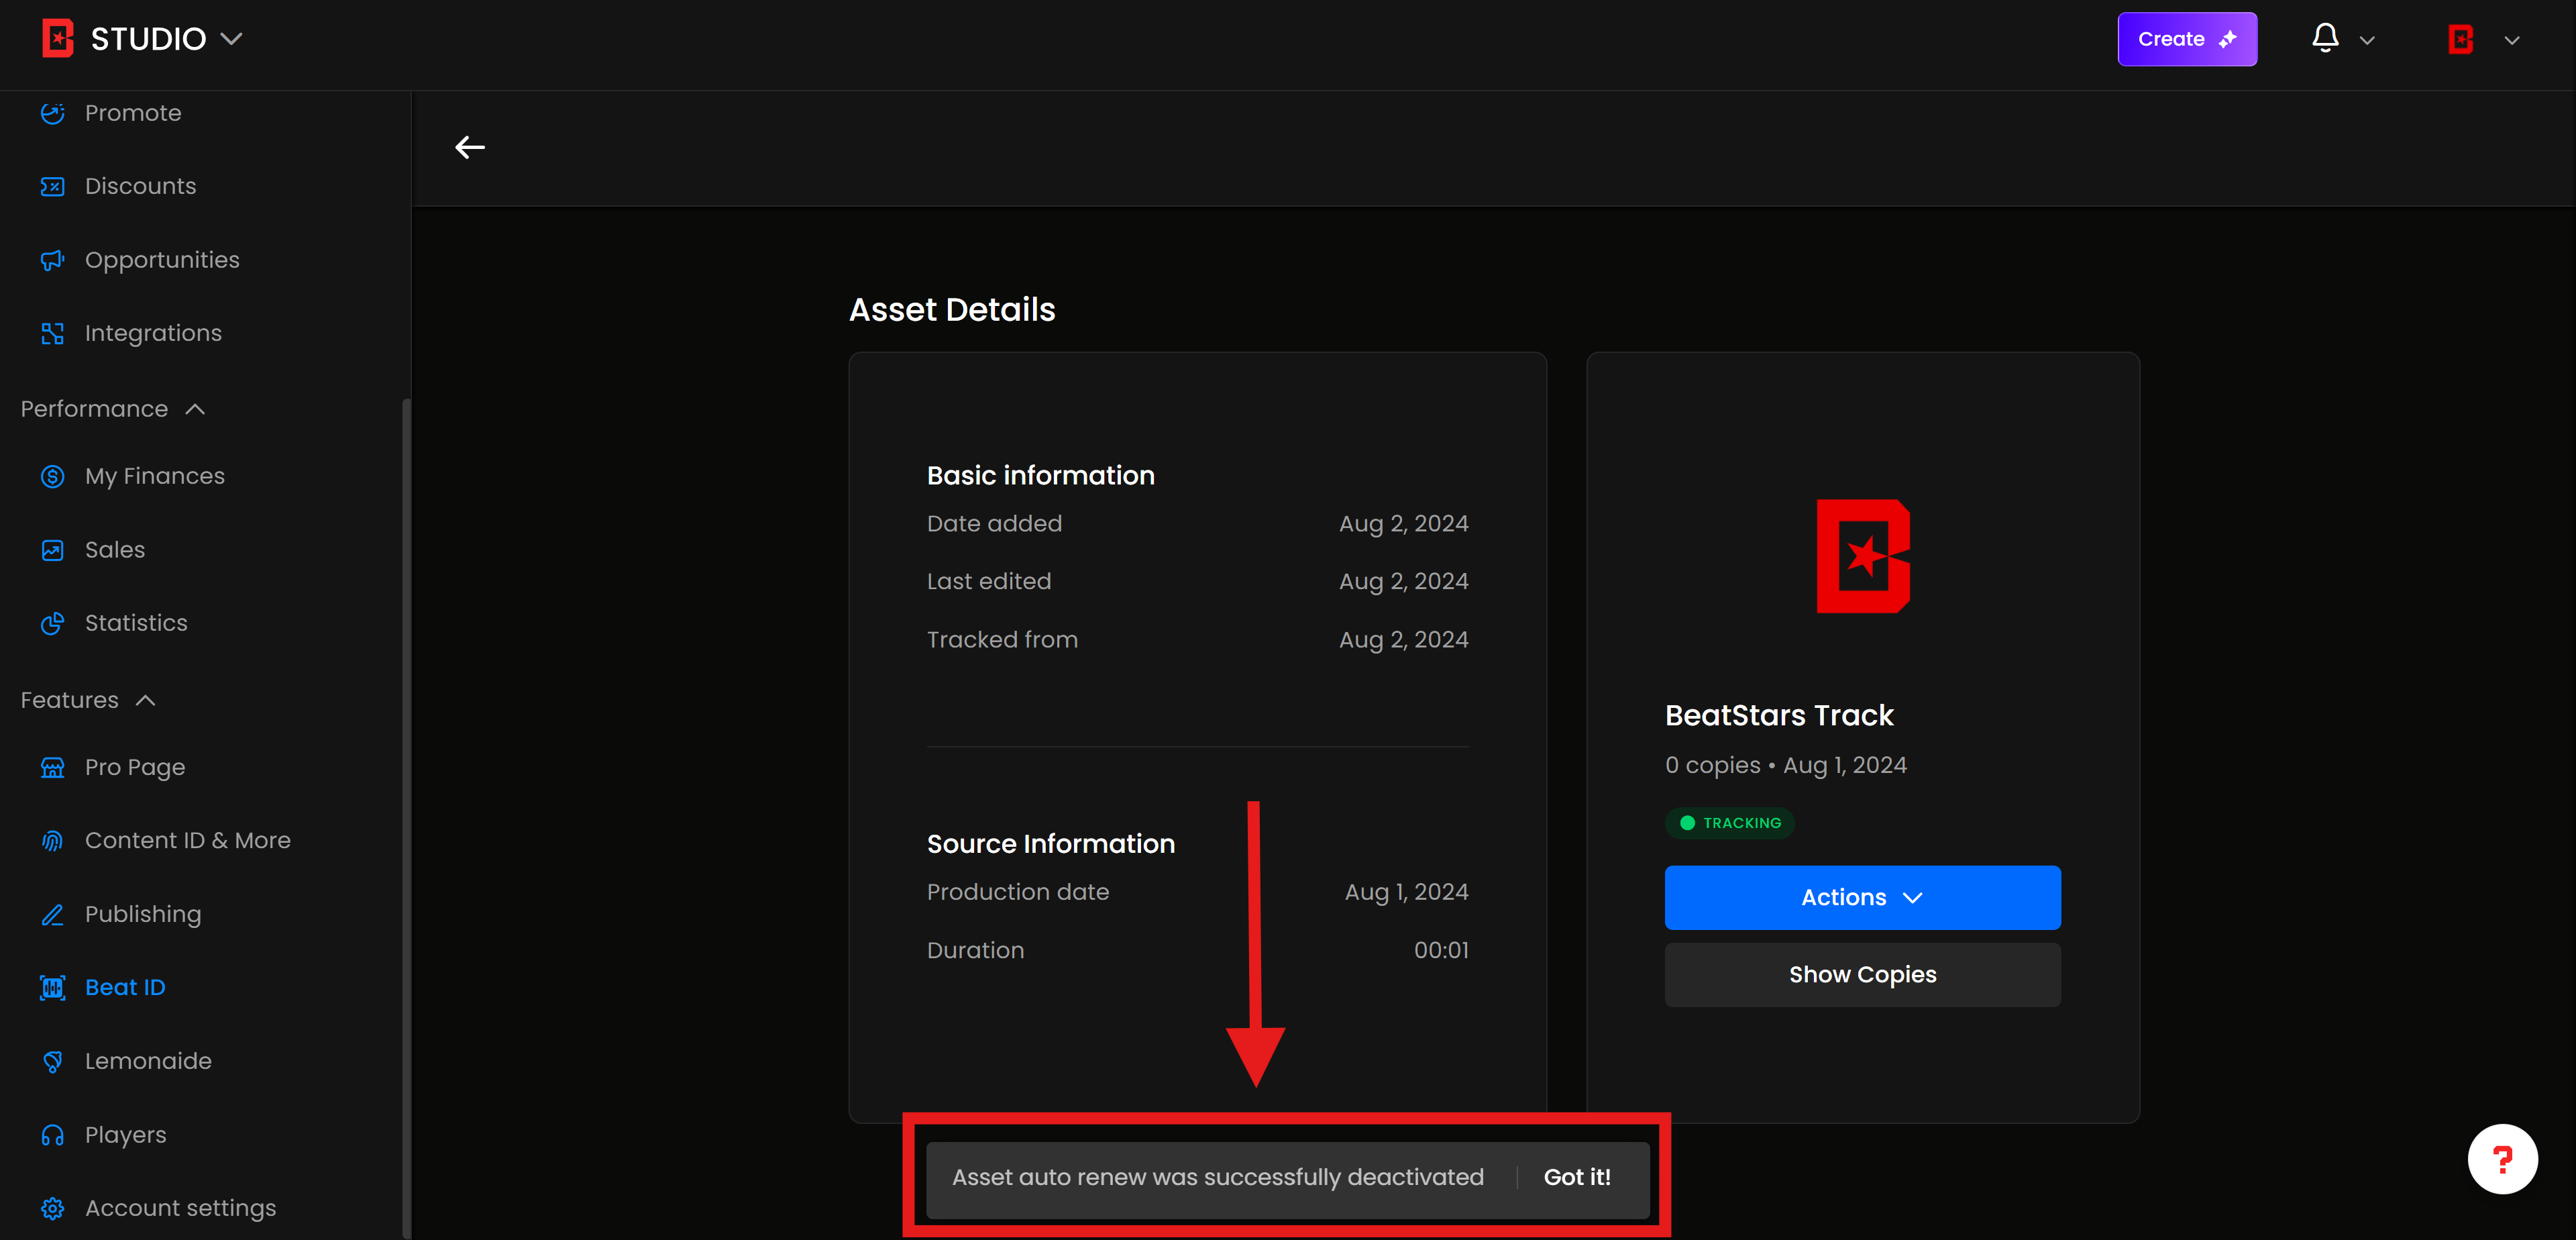Open My Finances
2576x1240 pixels.
[x=155, y=476]
